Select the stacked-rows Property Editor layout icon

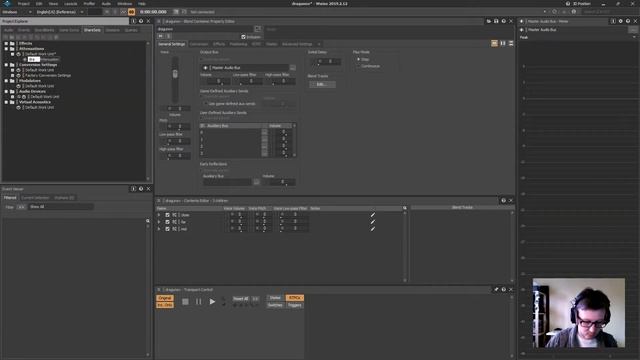pyautogui.click(x=511, y=43)
